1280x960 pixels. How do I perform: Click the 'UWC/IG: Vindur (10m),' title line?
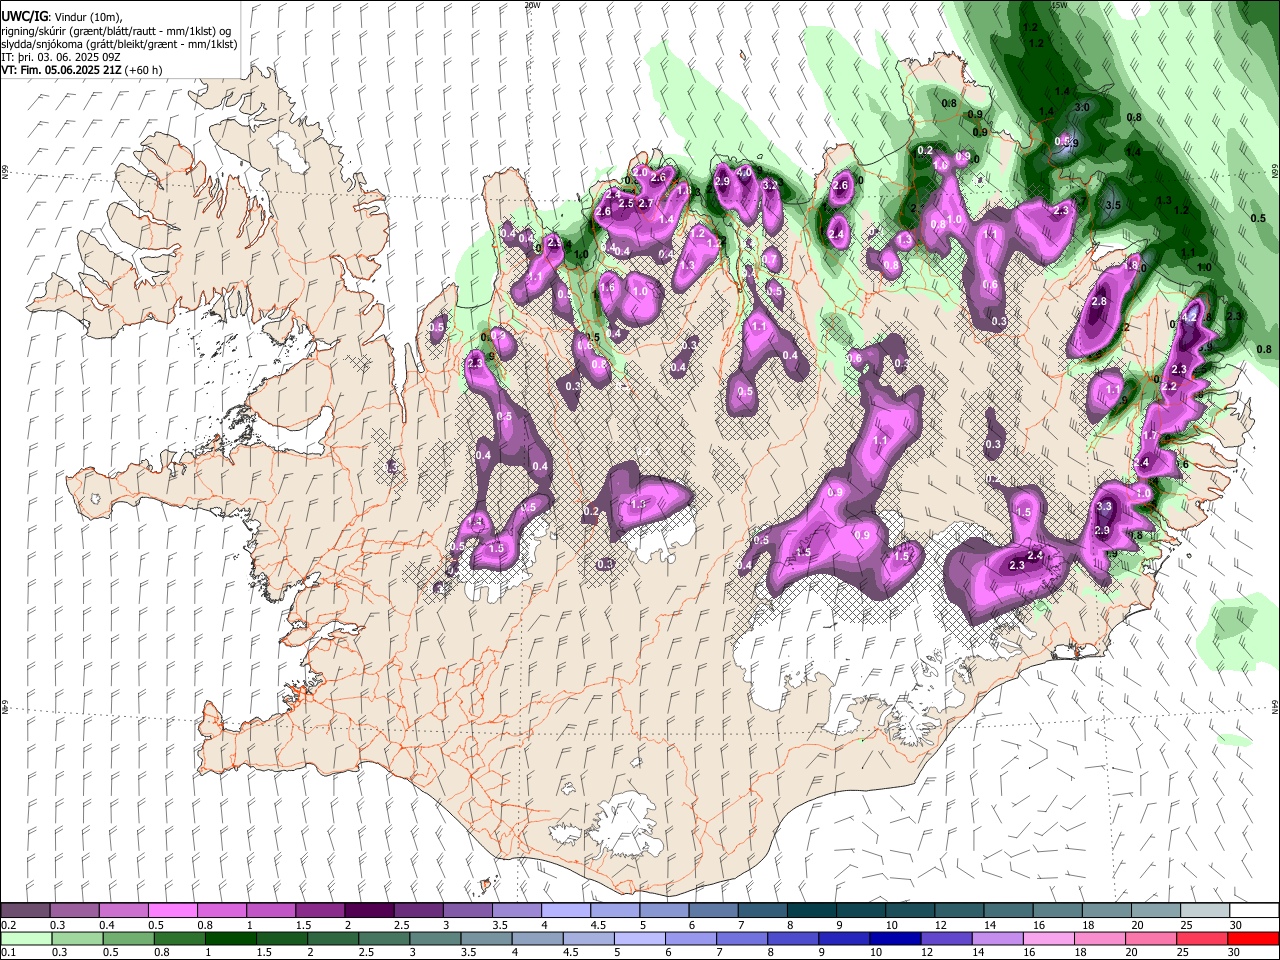point(62,17)
